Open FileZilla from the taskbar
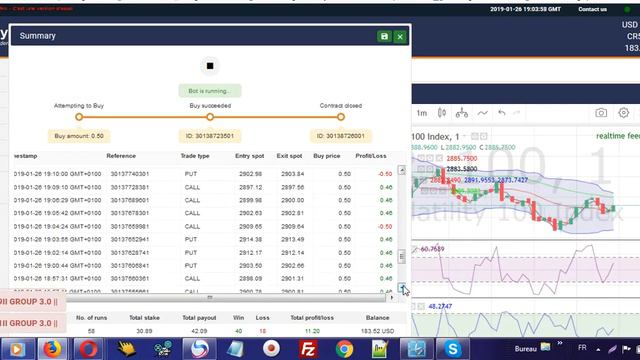The height and width of the screenshot is (360, 640). (308, 349)
